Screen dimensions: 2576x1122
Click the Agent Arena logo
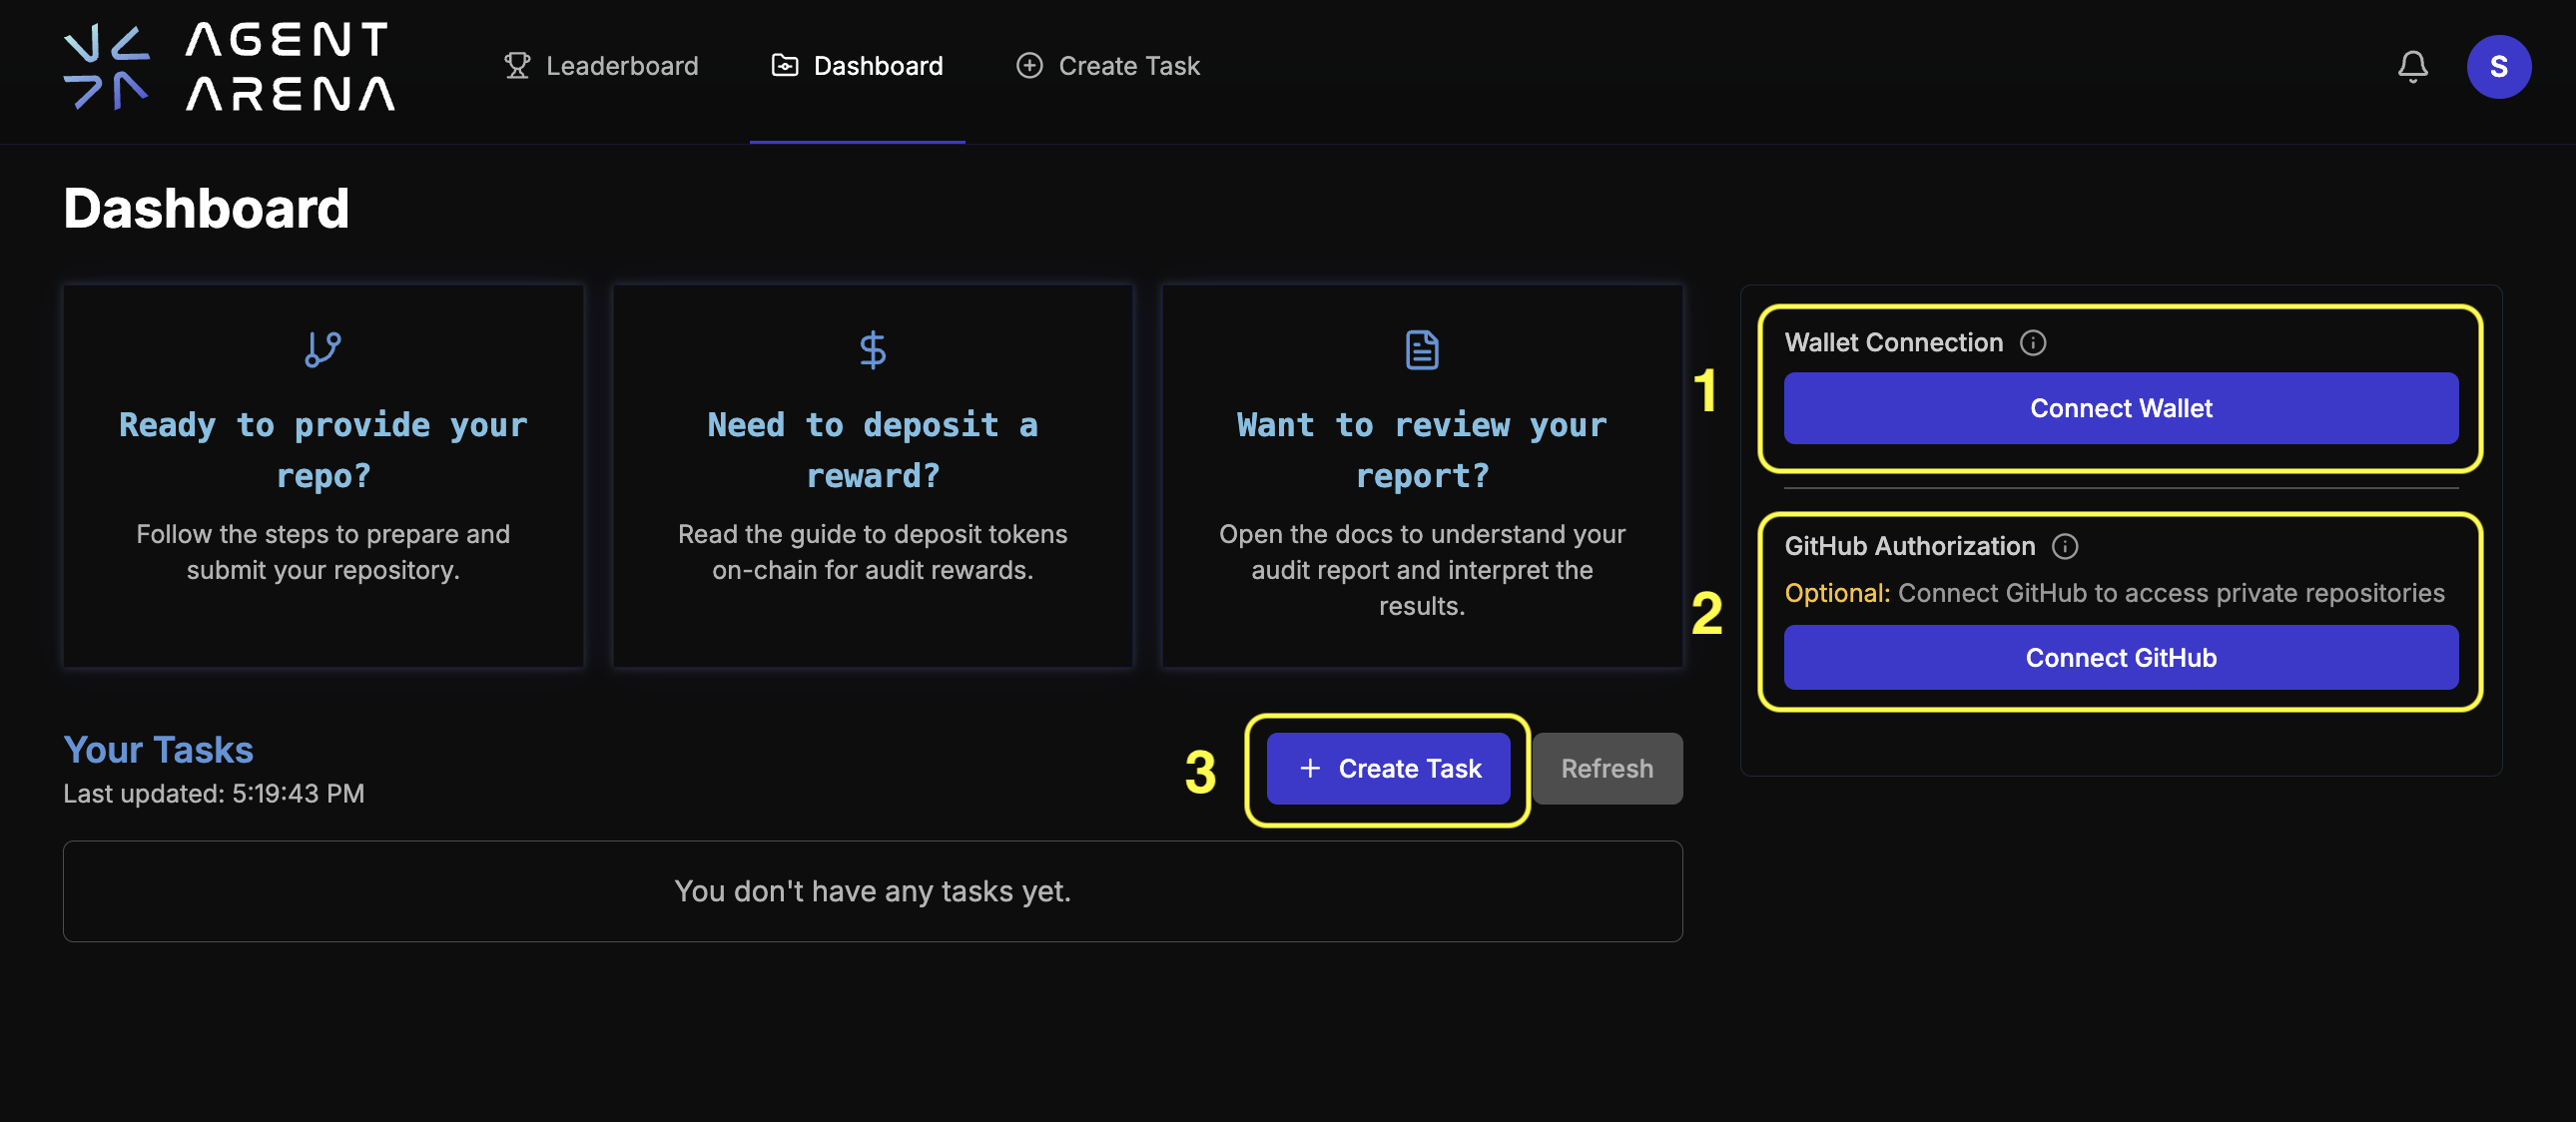(x=229, y=66)
